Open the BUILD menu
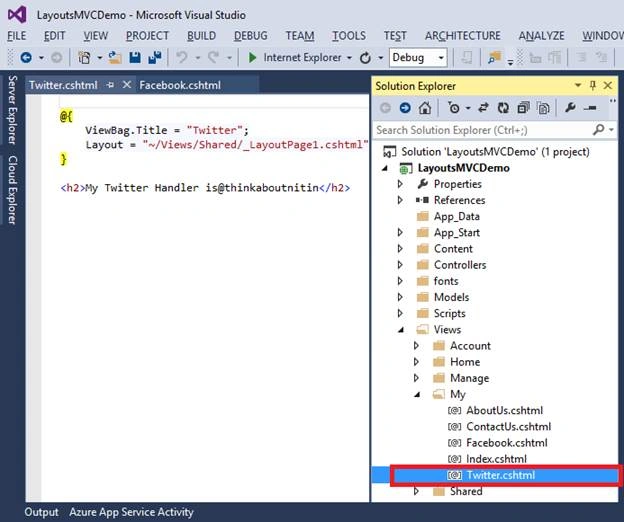Image resolution: width=624 pixels, height=522 pixels. 201,36
